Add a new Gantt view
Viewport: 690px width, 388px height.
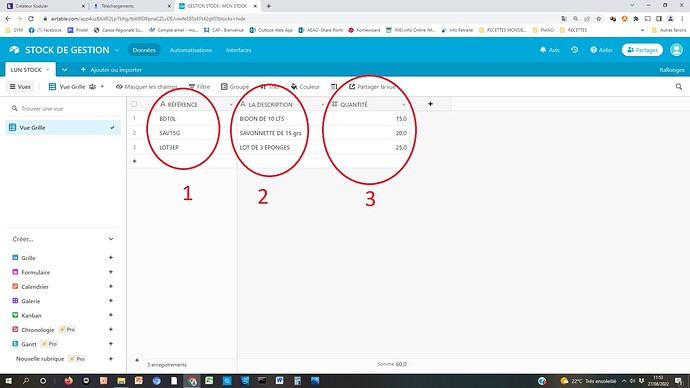click(x=111, y=344)
